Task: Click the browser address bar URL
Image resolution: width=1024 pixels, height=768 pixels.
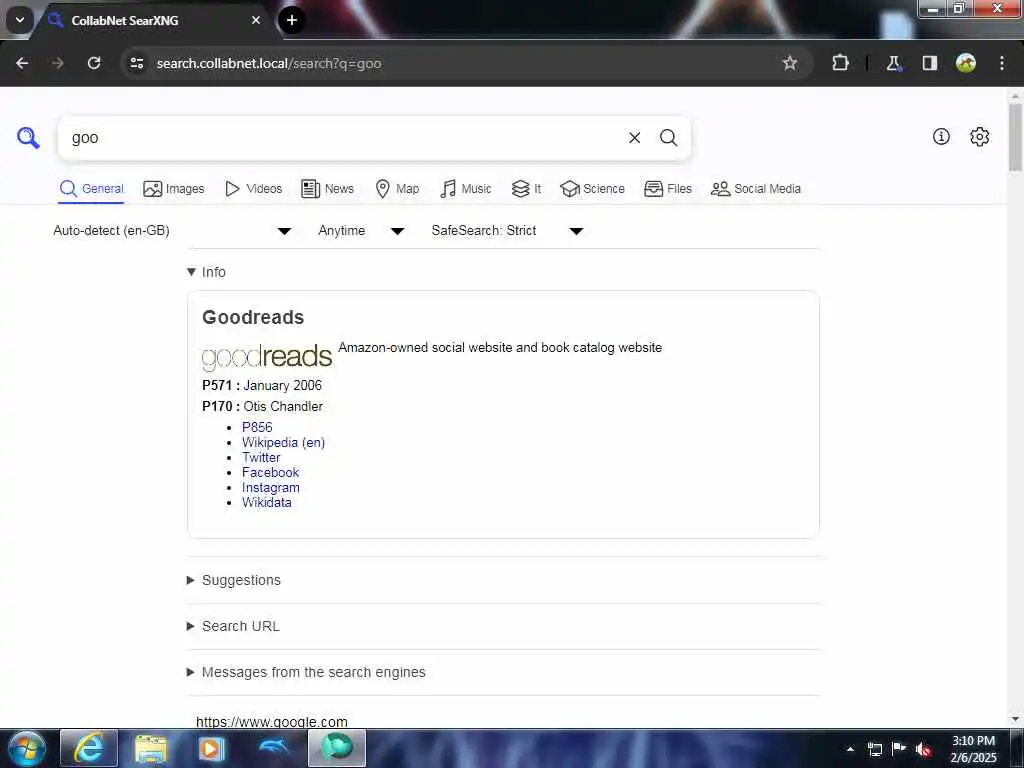Action: (269, 63)
